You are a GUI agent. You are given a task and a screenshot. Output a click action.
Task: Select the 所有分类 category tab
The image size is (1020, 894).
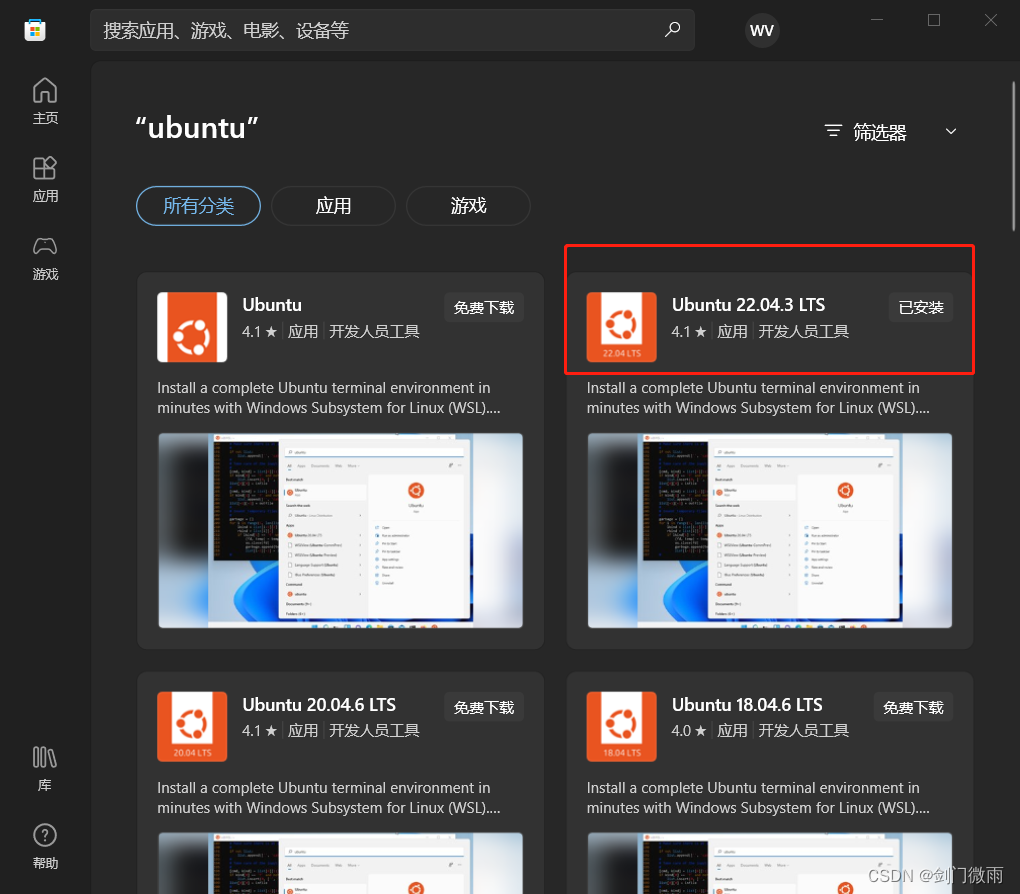pyautogui.click(x=198, y=206)
